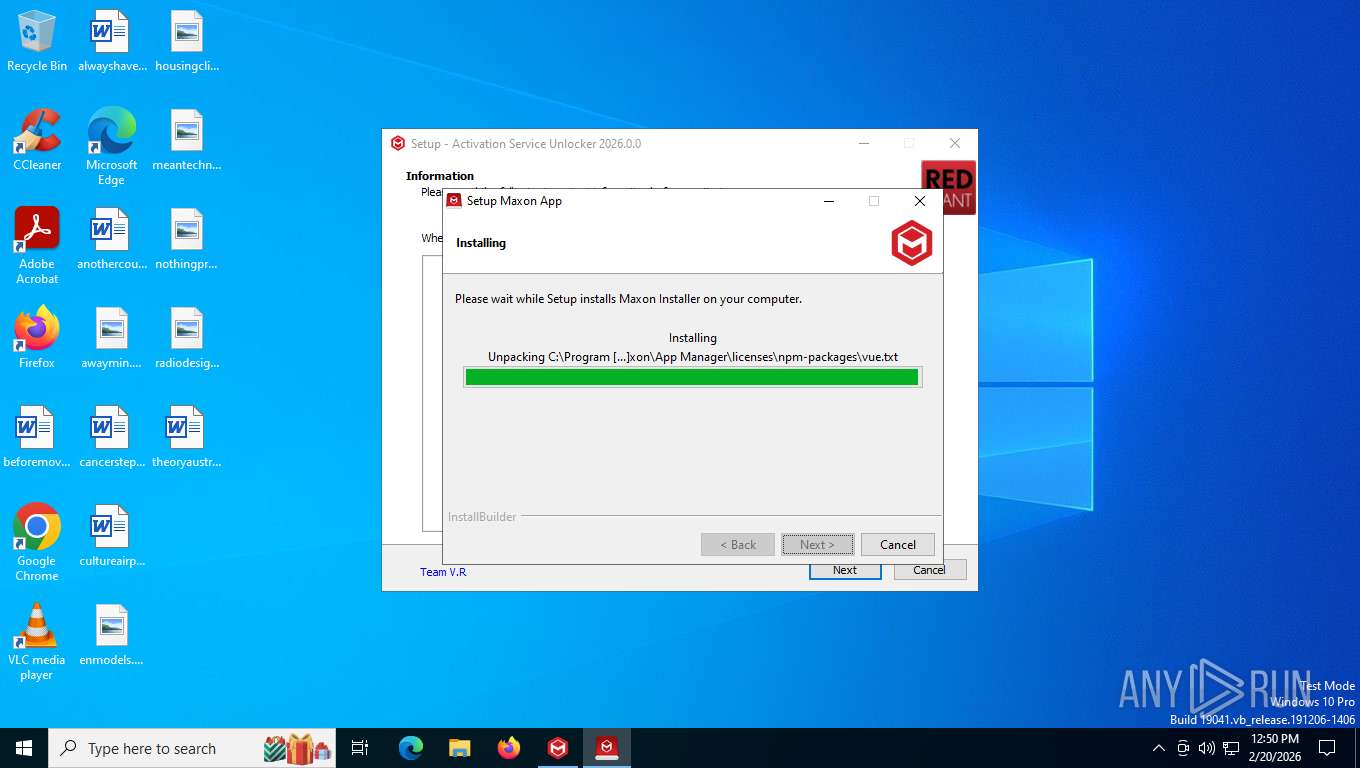Open the cultureairp Word document icon
This screenshot has height=768, width=1360.
111,536
